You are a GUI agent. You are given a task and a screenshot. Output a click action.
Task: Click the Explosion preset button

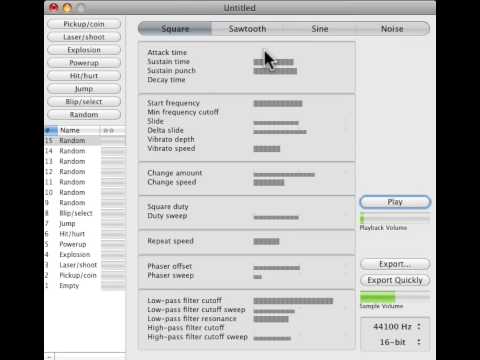click(x=84, y=50)
